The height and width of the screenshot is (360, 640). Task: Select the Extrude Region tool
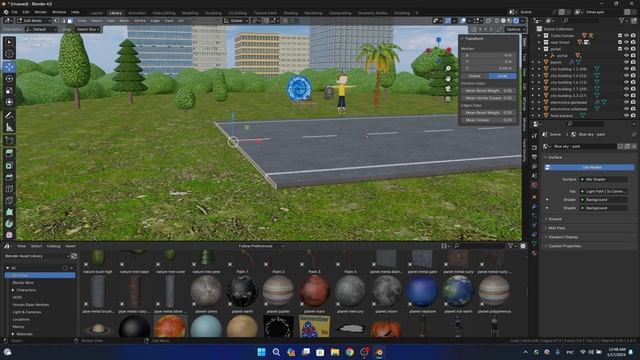pos(9,153)
